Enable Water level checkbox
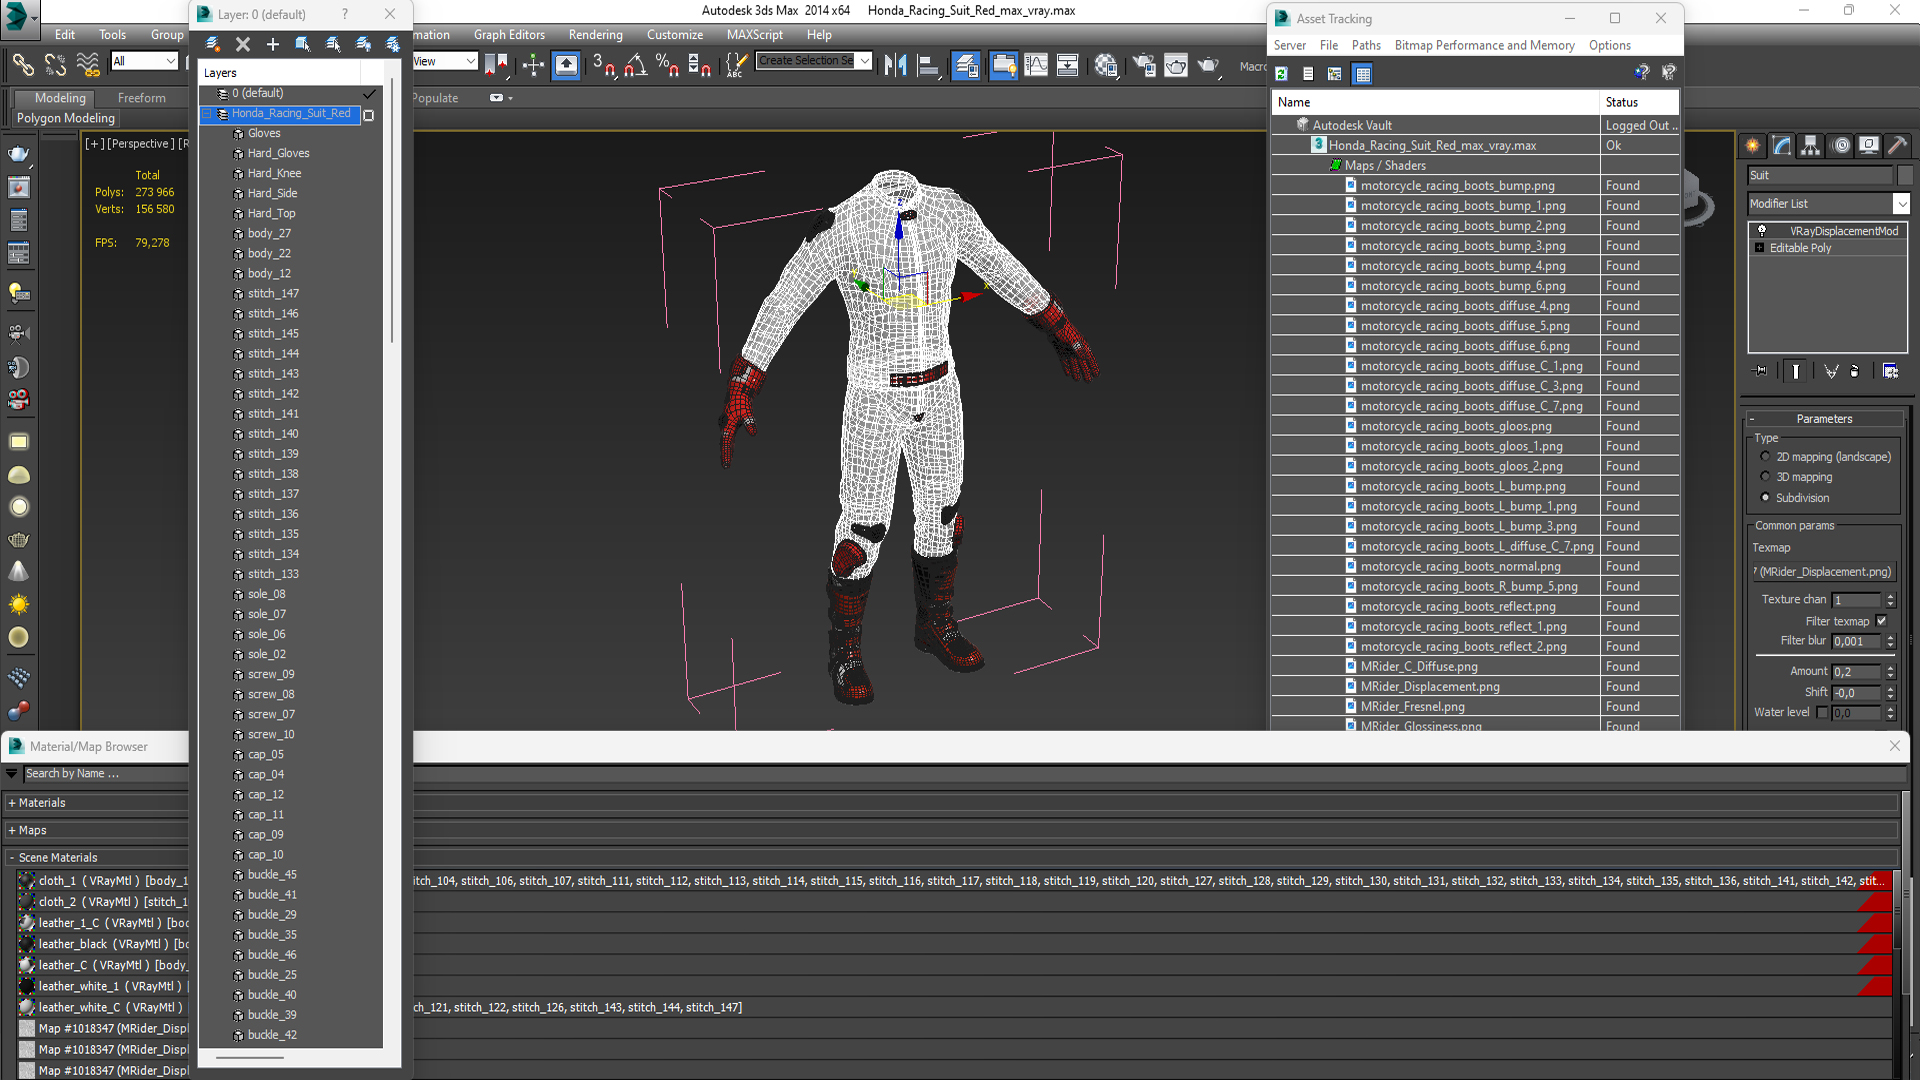The height and width of the screenshot is (1080, 1920). click(1822, 712)
